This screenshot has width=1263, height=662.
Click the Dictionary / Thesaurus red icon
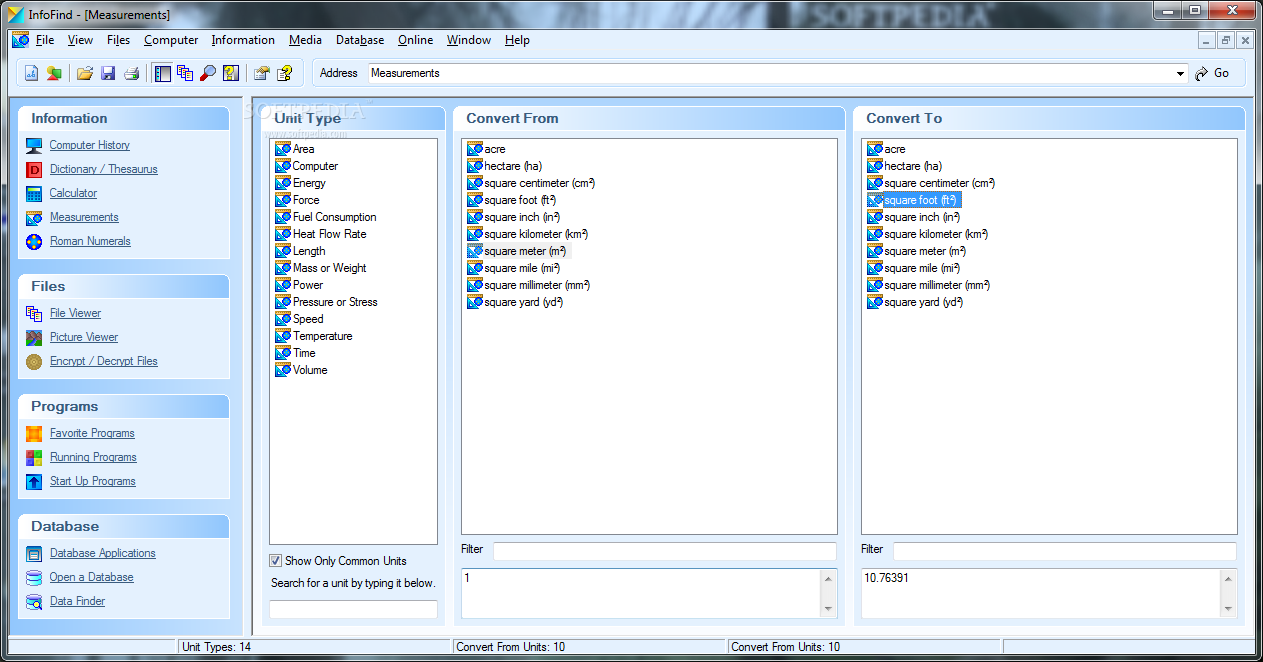coord(34,169)
